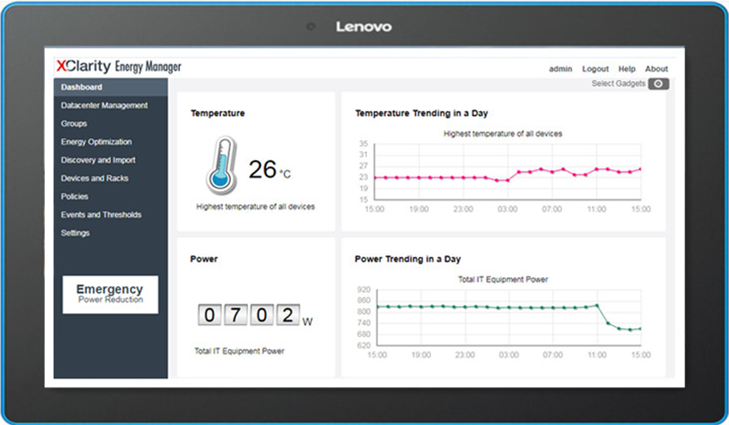Image resolution: width=729 pixels, height=425 pixels.
Task: Navigate to Energy Optimization
Action: (x=96, y=142)
